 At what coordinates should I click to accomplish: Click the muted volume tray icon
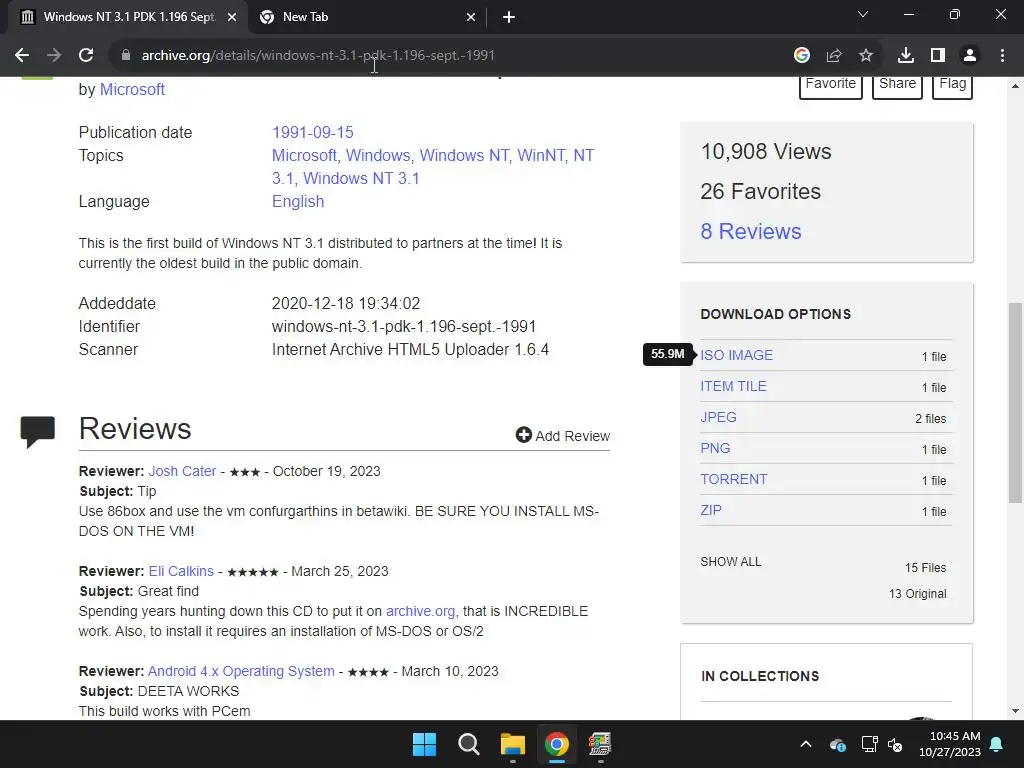pos(895,744)
